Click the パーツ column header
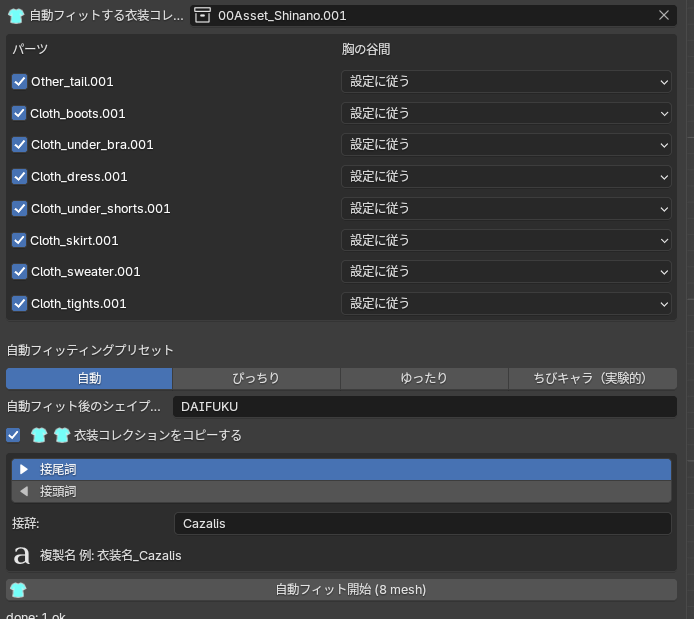The height and width of the screenshot is (619, 694). pyautogui.click(x=30, y=49)
